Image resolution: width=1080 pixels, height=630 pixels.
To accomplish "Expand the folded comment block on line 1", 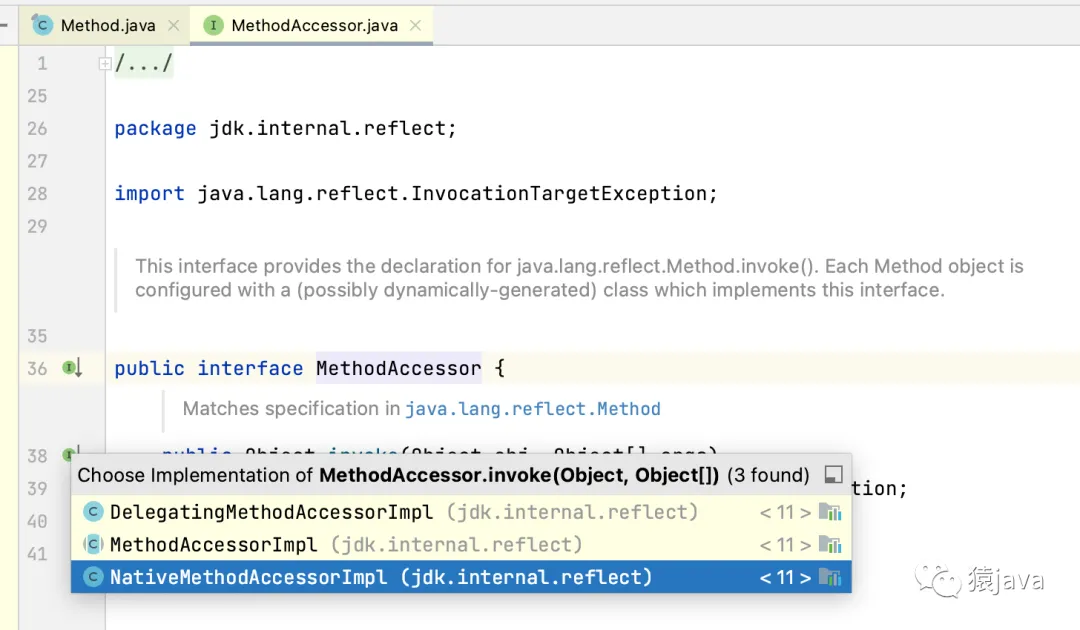I will pyautogui.click(x=104, y=64).
